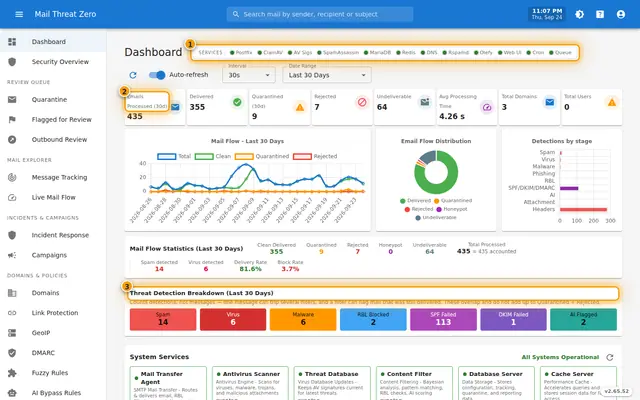Click the Rejected card blocked icon
This screenshot has width=640, height=400.
(362, 102)
